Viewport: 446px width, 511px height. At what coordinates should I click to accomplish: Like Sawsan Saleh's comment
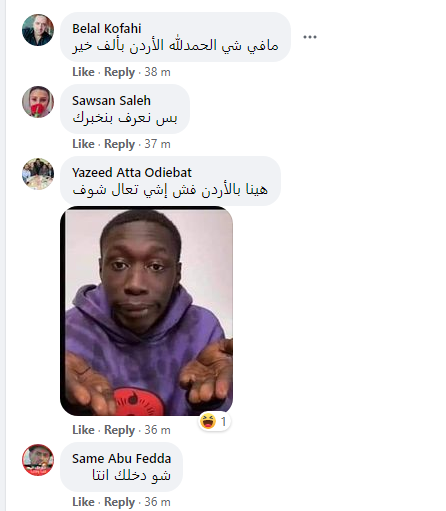(x=83, y=144)
